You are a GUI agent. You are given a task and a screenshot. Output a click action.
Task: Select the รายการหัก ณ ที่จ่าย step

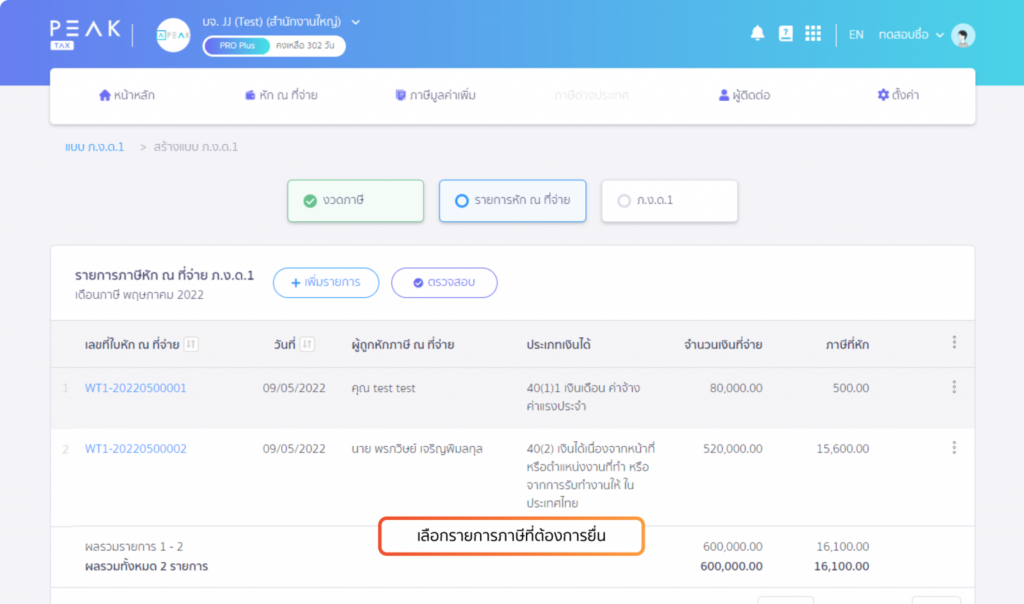click(x=512, y=201)
